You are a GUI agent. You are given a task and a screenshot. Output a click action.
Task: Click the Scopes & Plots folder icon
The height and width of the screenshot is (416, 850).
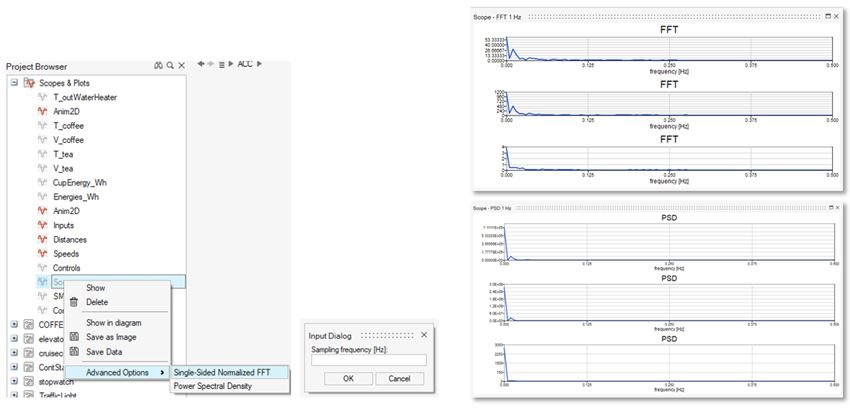tap(30, 83)
